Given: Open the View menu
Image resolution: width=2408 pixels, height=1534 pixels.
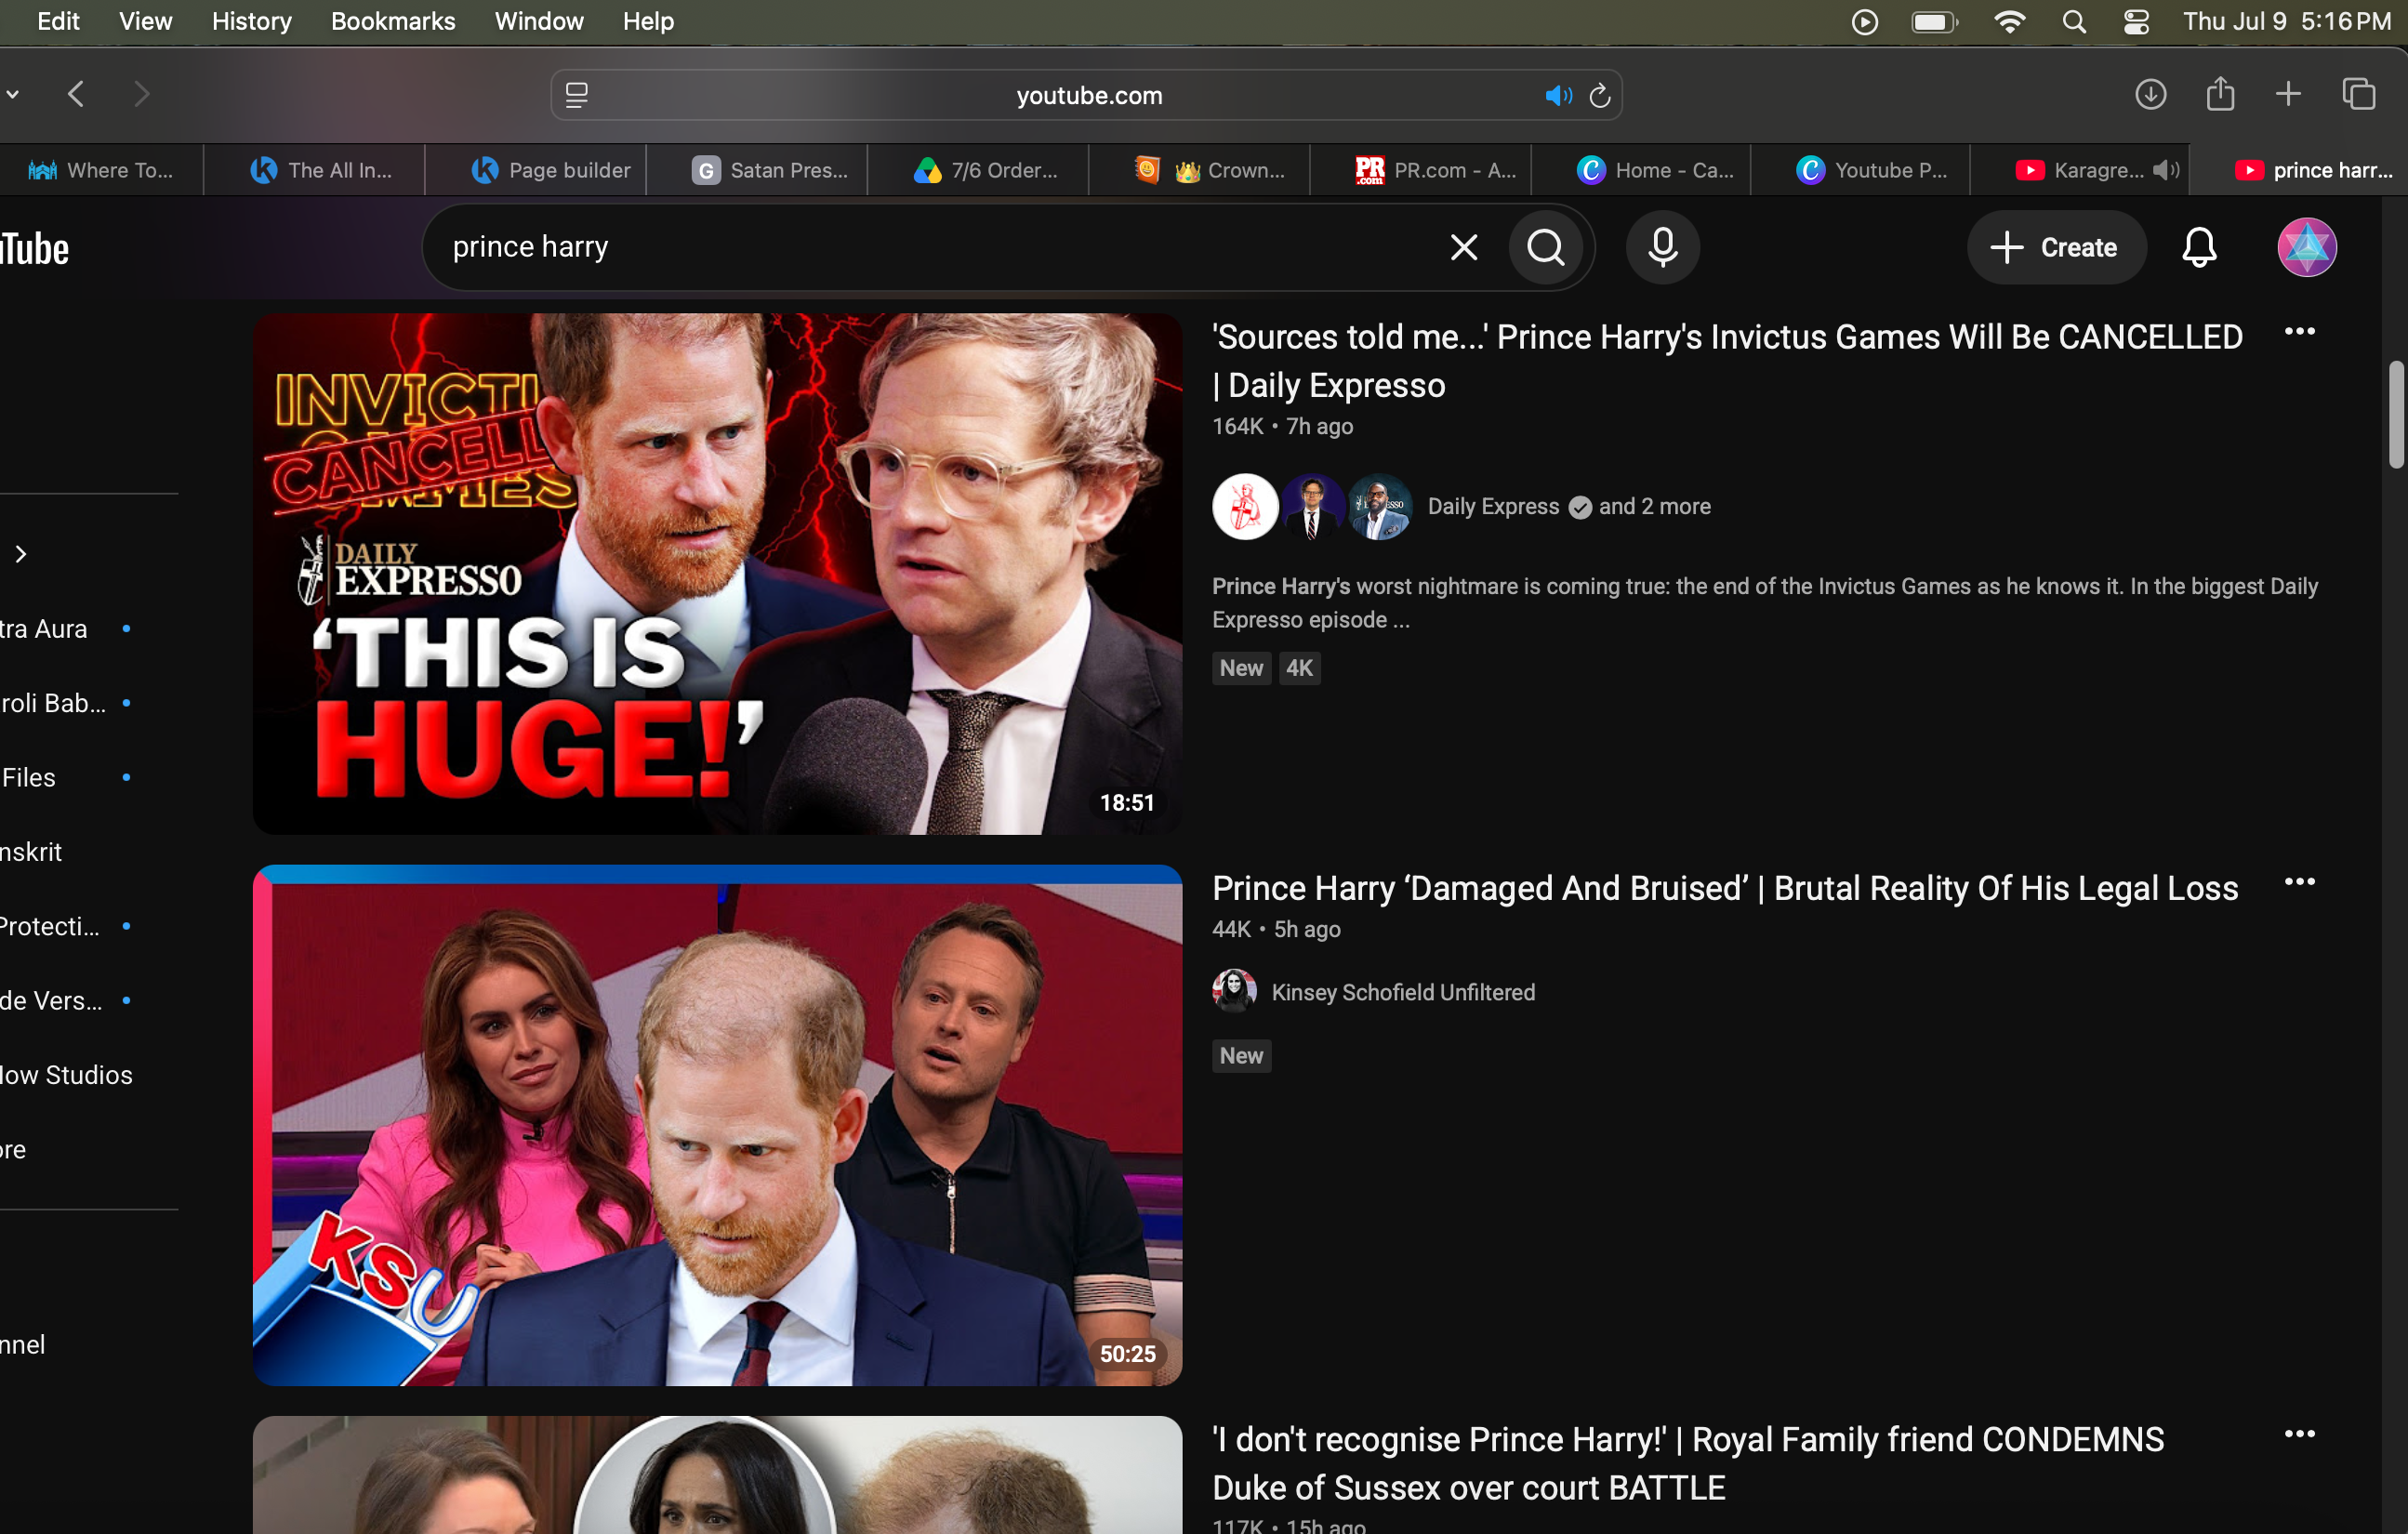Looking at the screenshot, I should 145,21.
